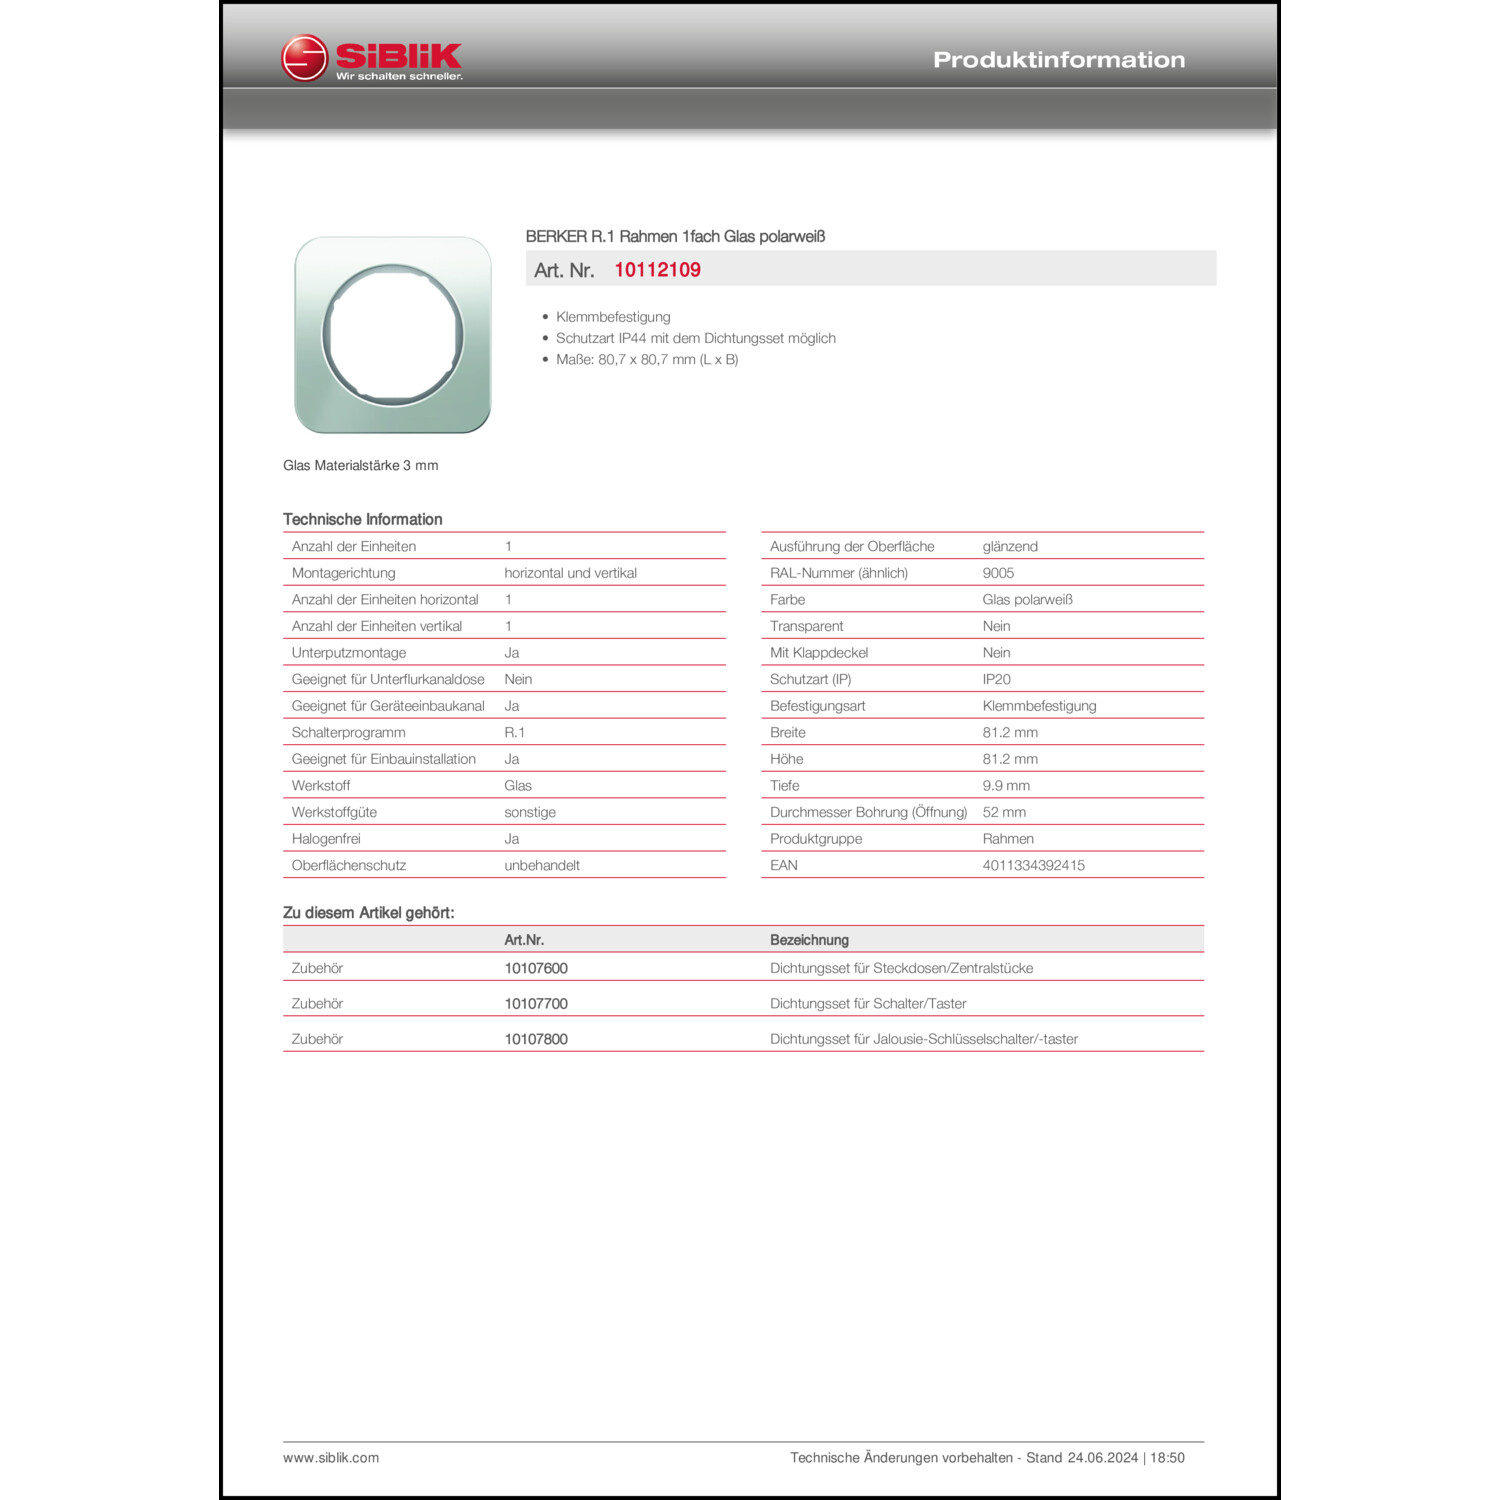Click Dichtungsset für Jalousie-Schlüsselschalter/-taster
This screenshot has width=1500, height=1500.
coord(924,1039)
